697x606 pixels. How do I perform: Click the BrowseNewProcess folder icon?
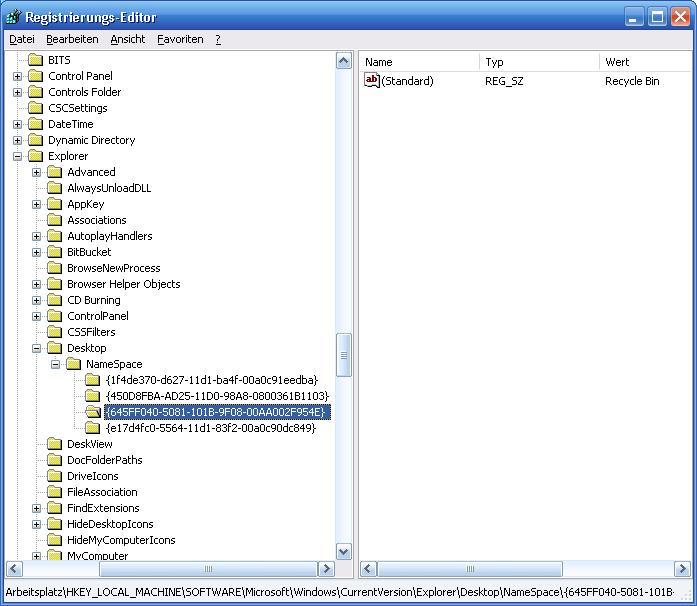[x=55, y=268]
